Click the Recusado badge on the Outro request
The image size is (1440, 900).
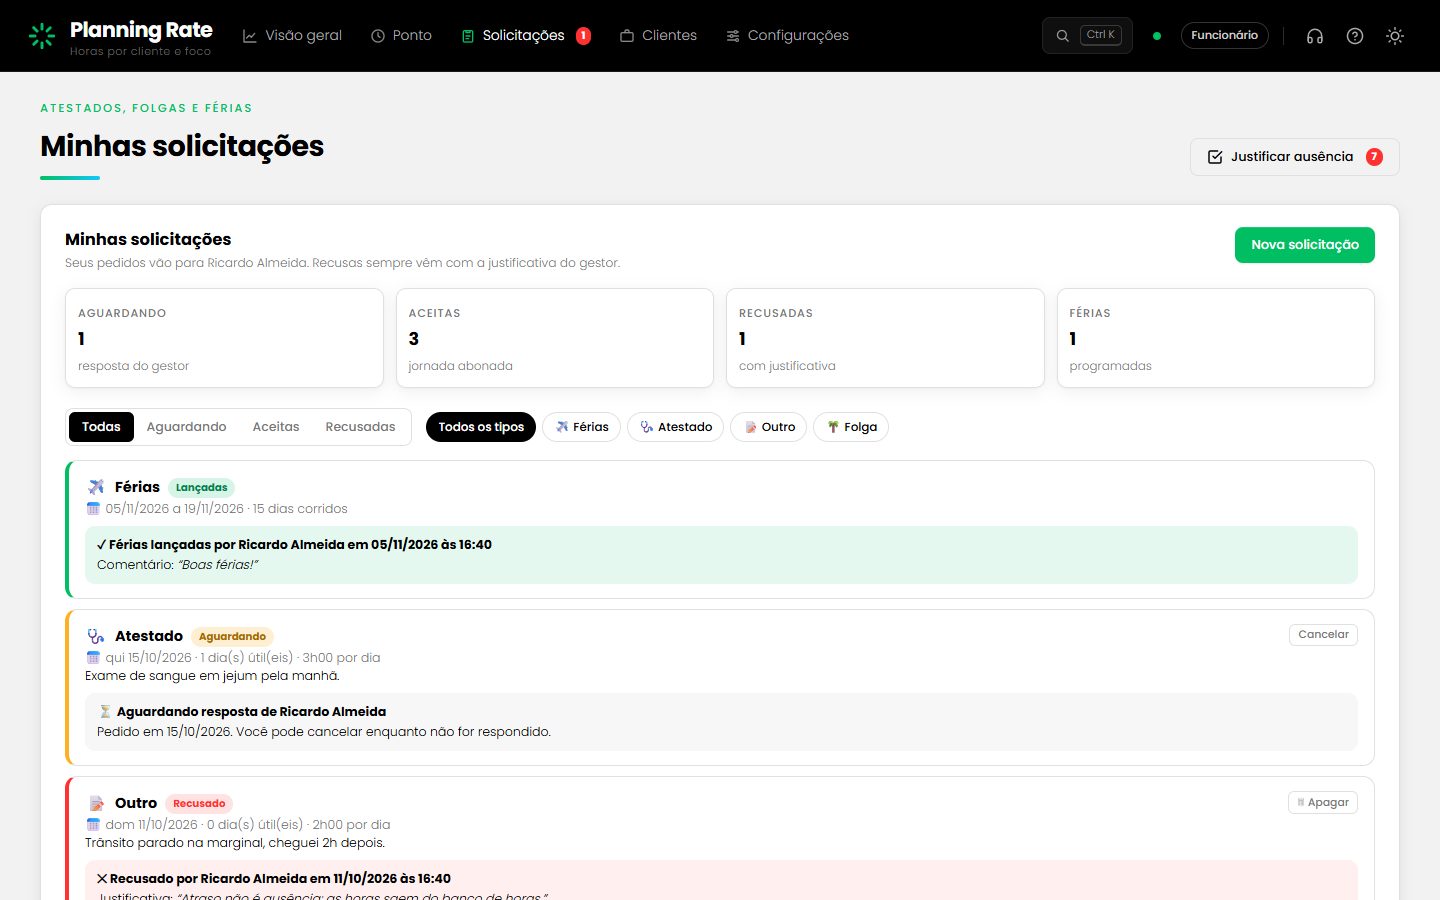coord(199,803)
